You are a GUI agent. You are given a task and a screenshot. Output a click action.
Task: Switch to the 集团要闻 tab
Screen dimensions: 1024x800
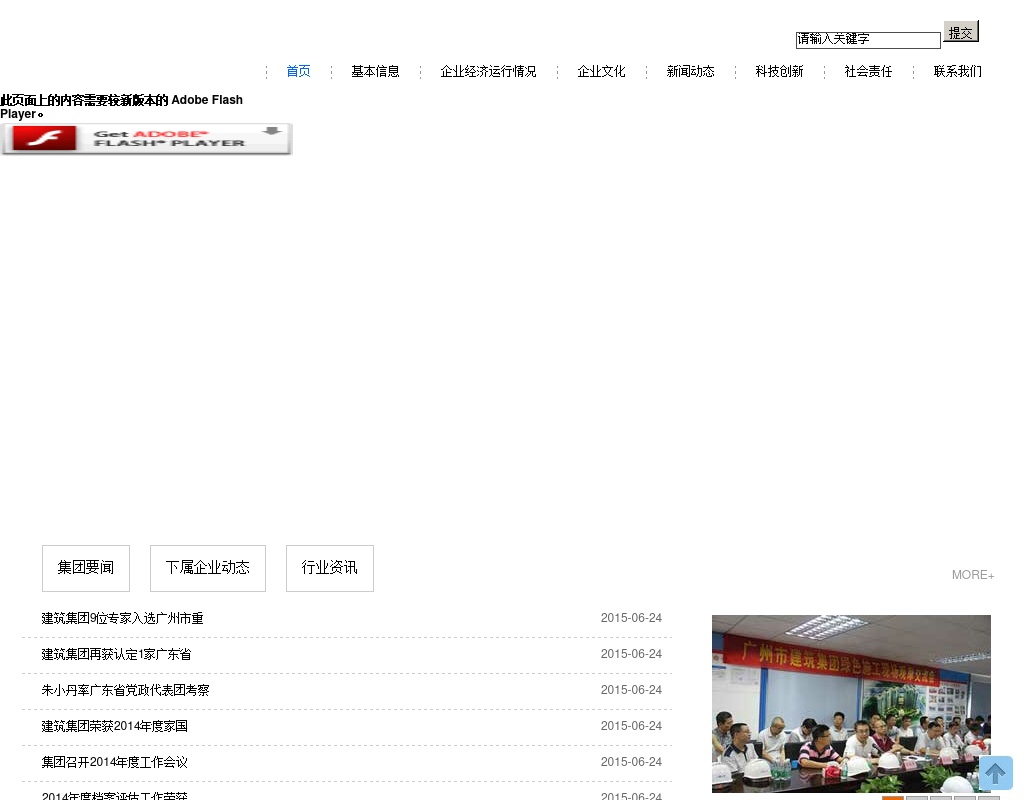(x=86, y=568)
